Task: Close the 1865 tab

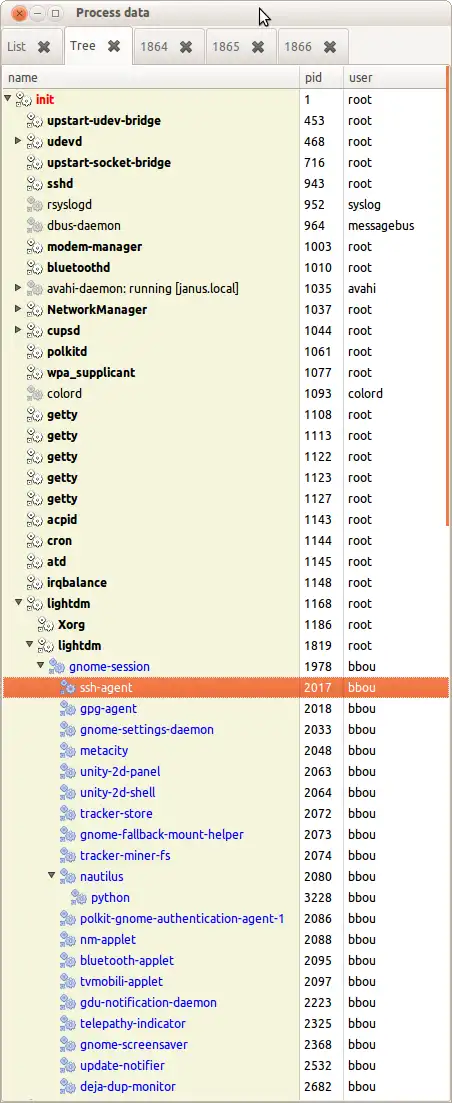Action: coord(258,47)
